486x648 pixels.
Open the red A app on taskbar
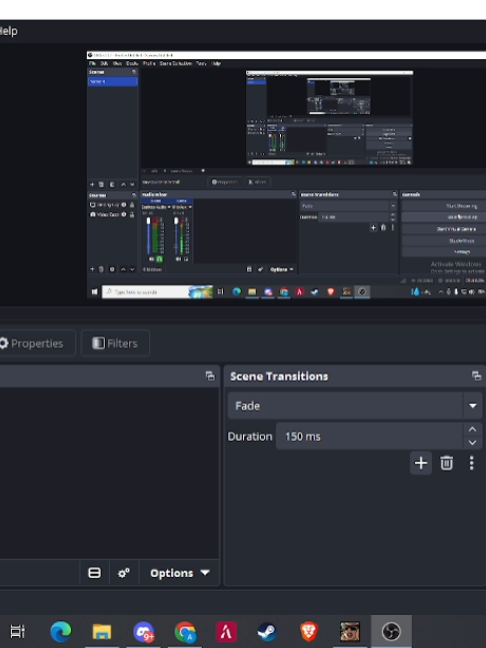[226, 631]
